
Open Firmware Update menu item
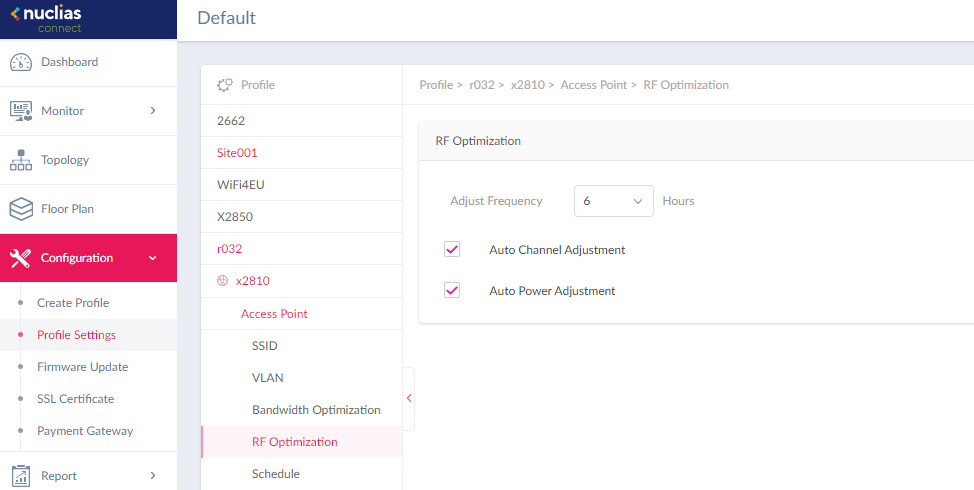pyautogui.click(x=82, y=367)
